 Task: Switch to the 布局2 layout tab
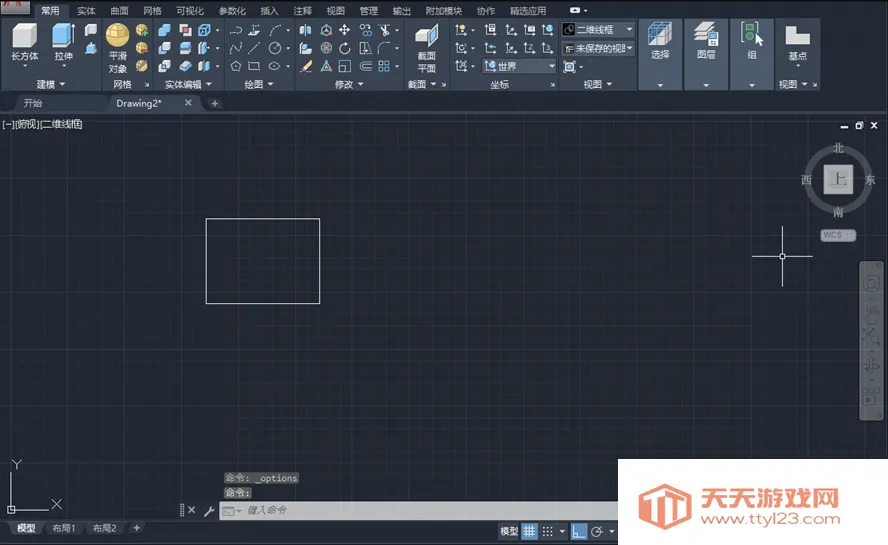click(x=104, y=528)
